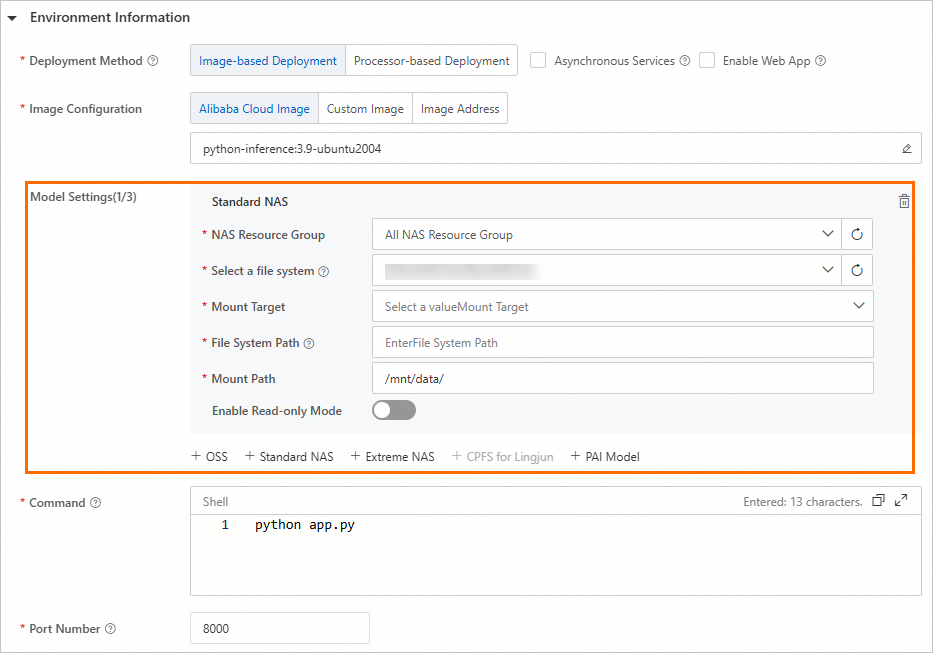Add an OSS model setting
The image size is (933, 653).
[x=209, y=457]
